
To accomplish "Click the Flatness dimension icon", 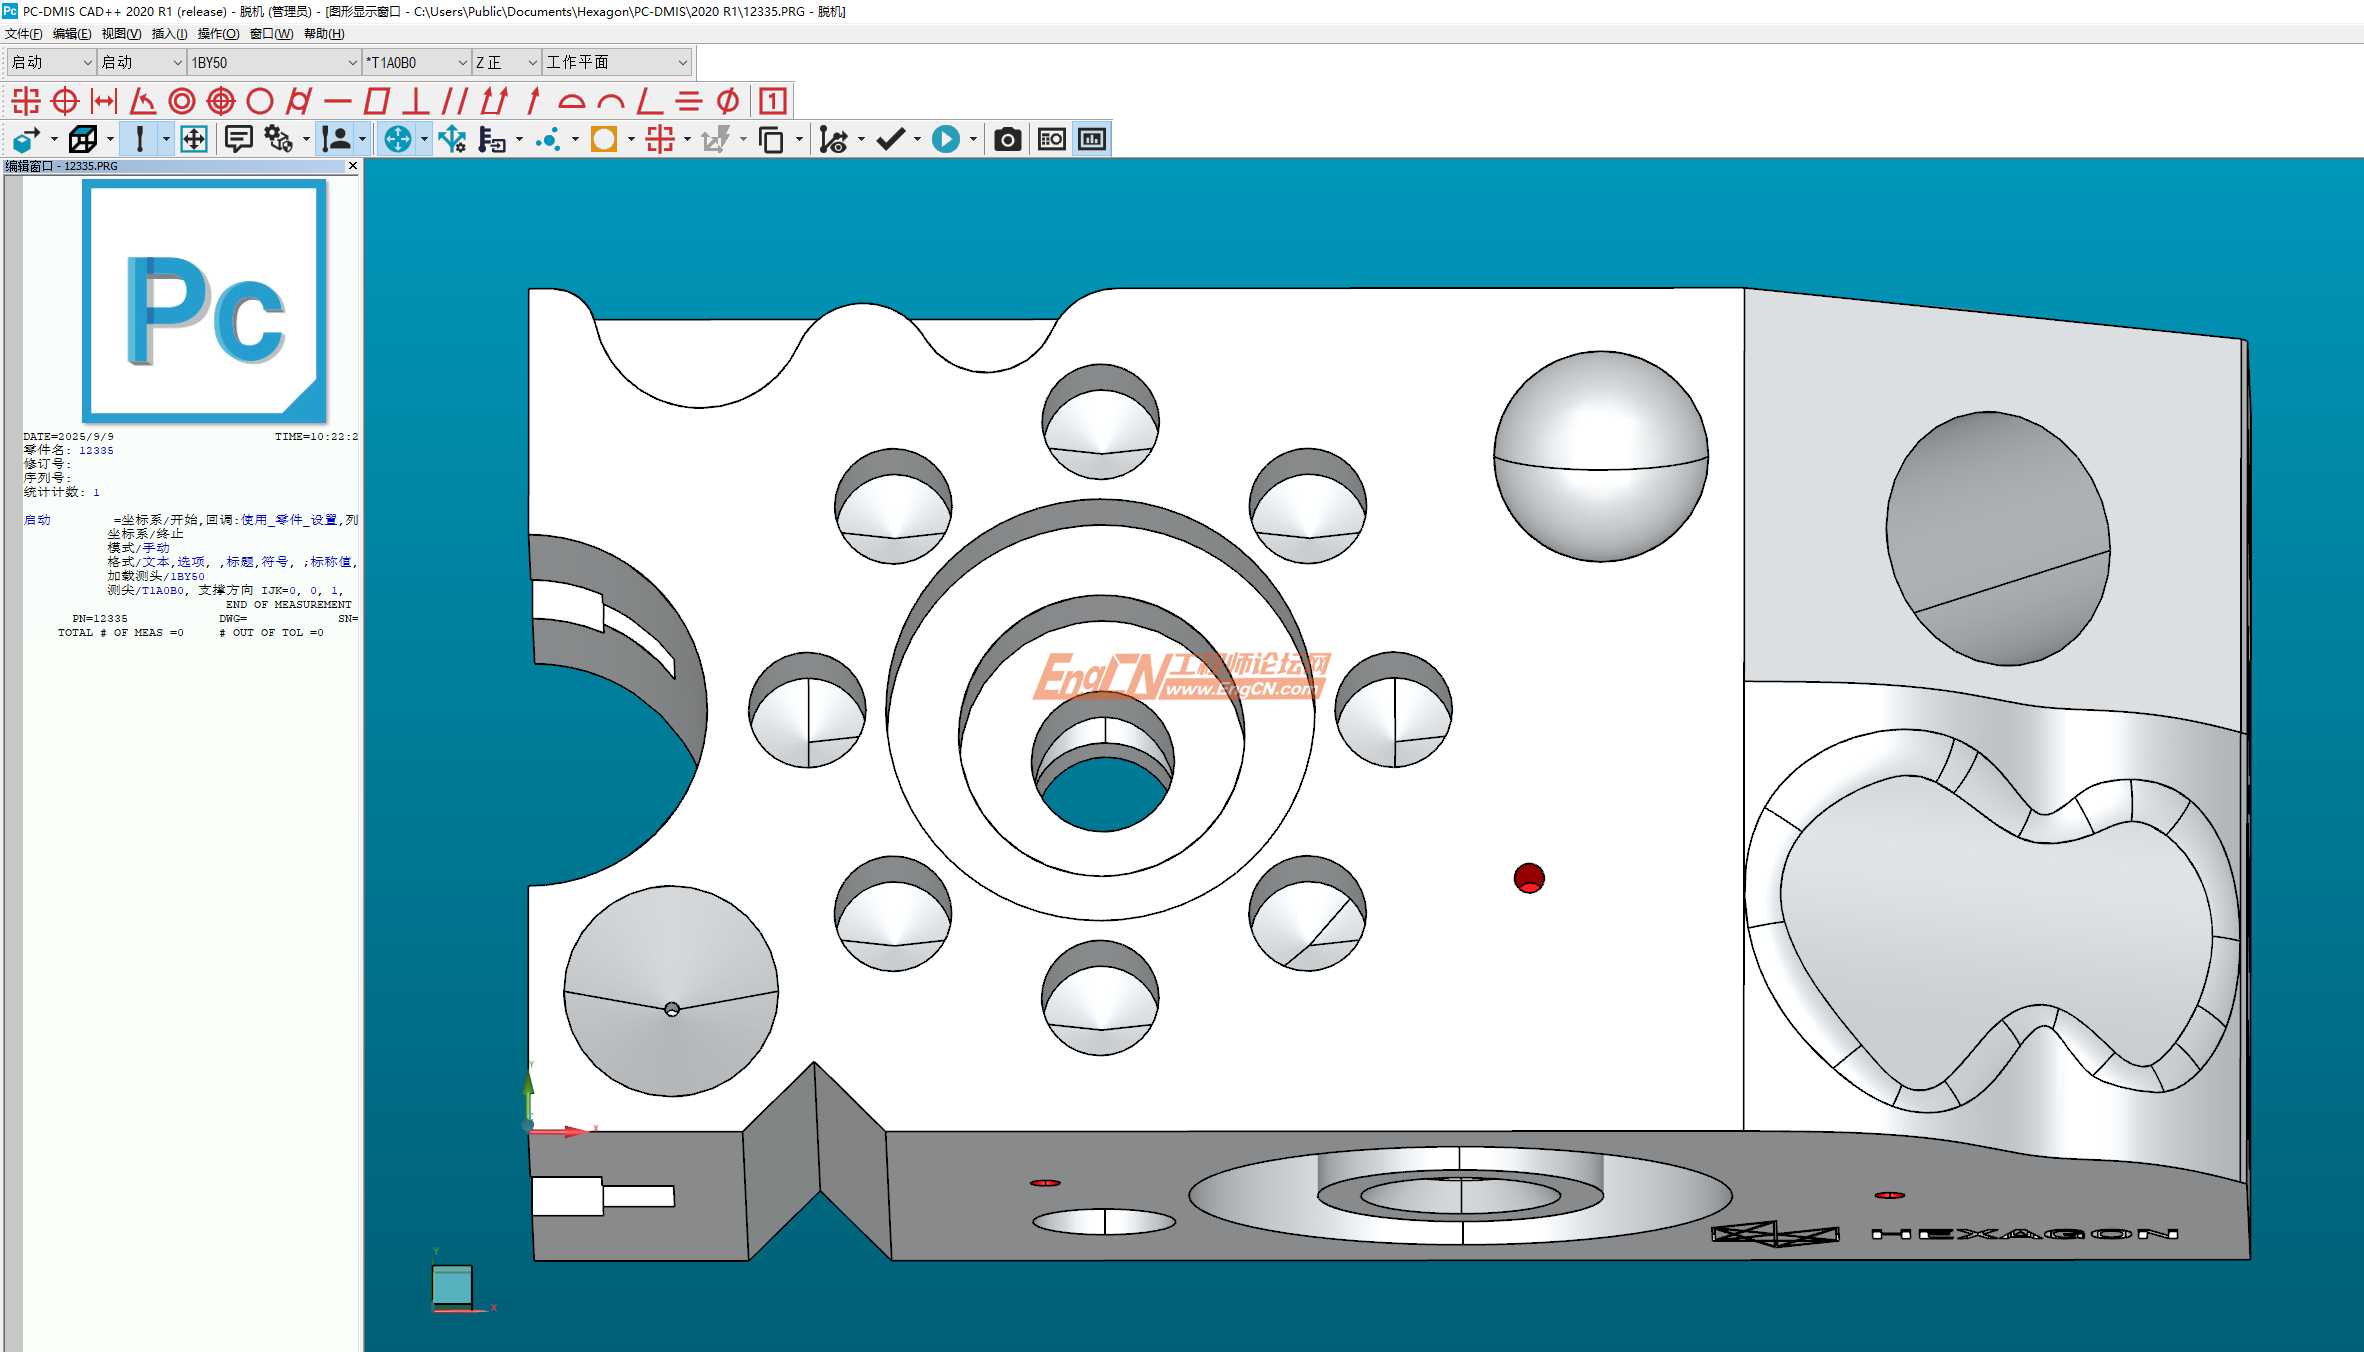I will [x=377, y=101].
